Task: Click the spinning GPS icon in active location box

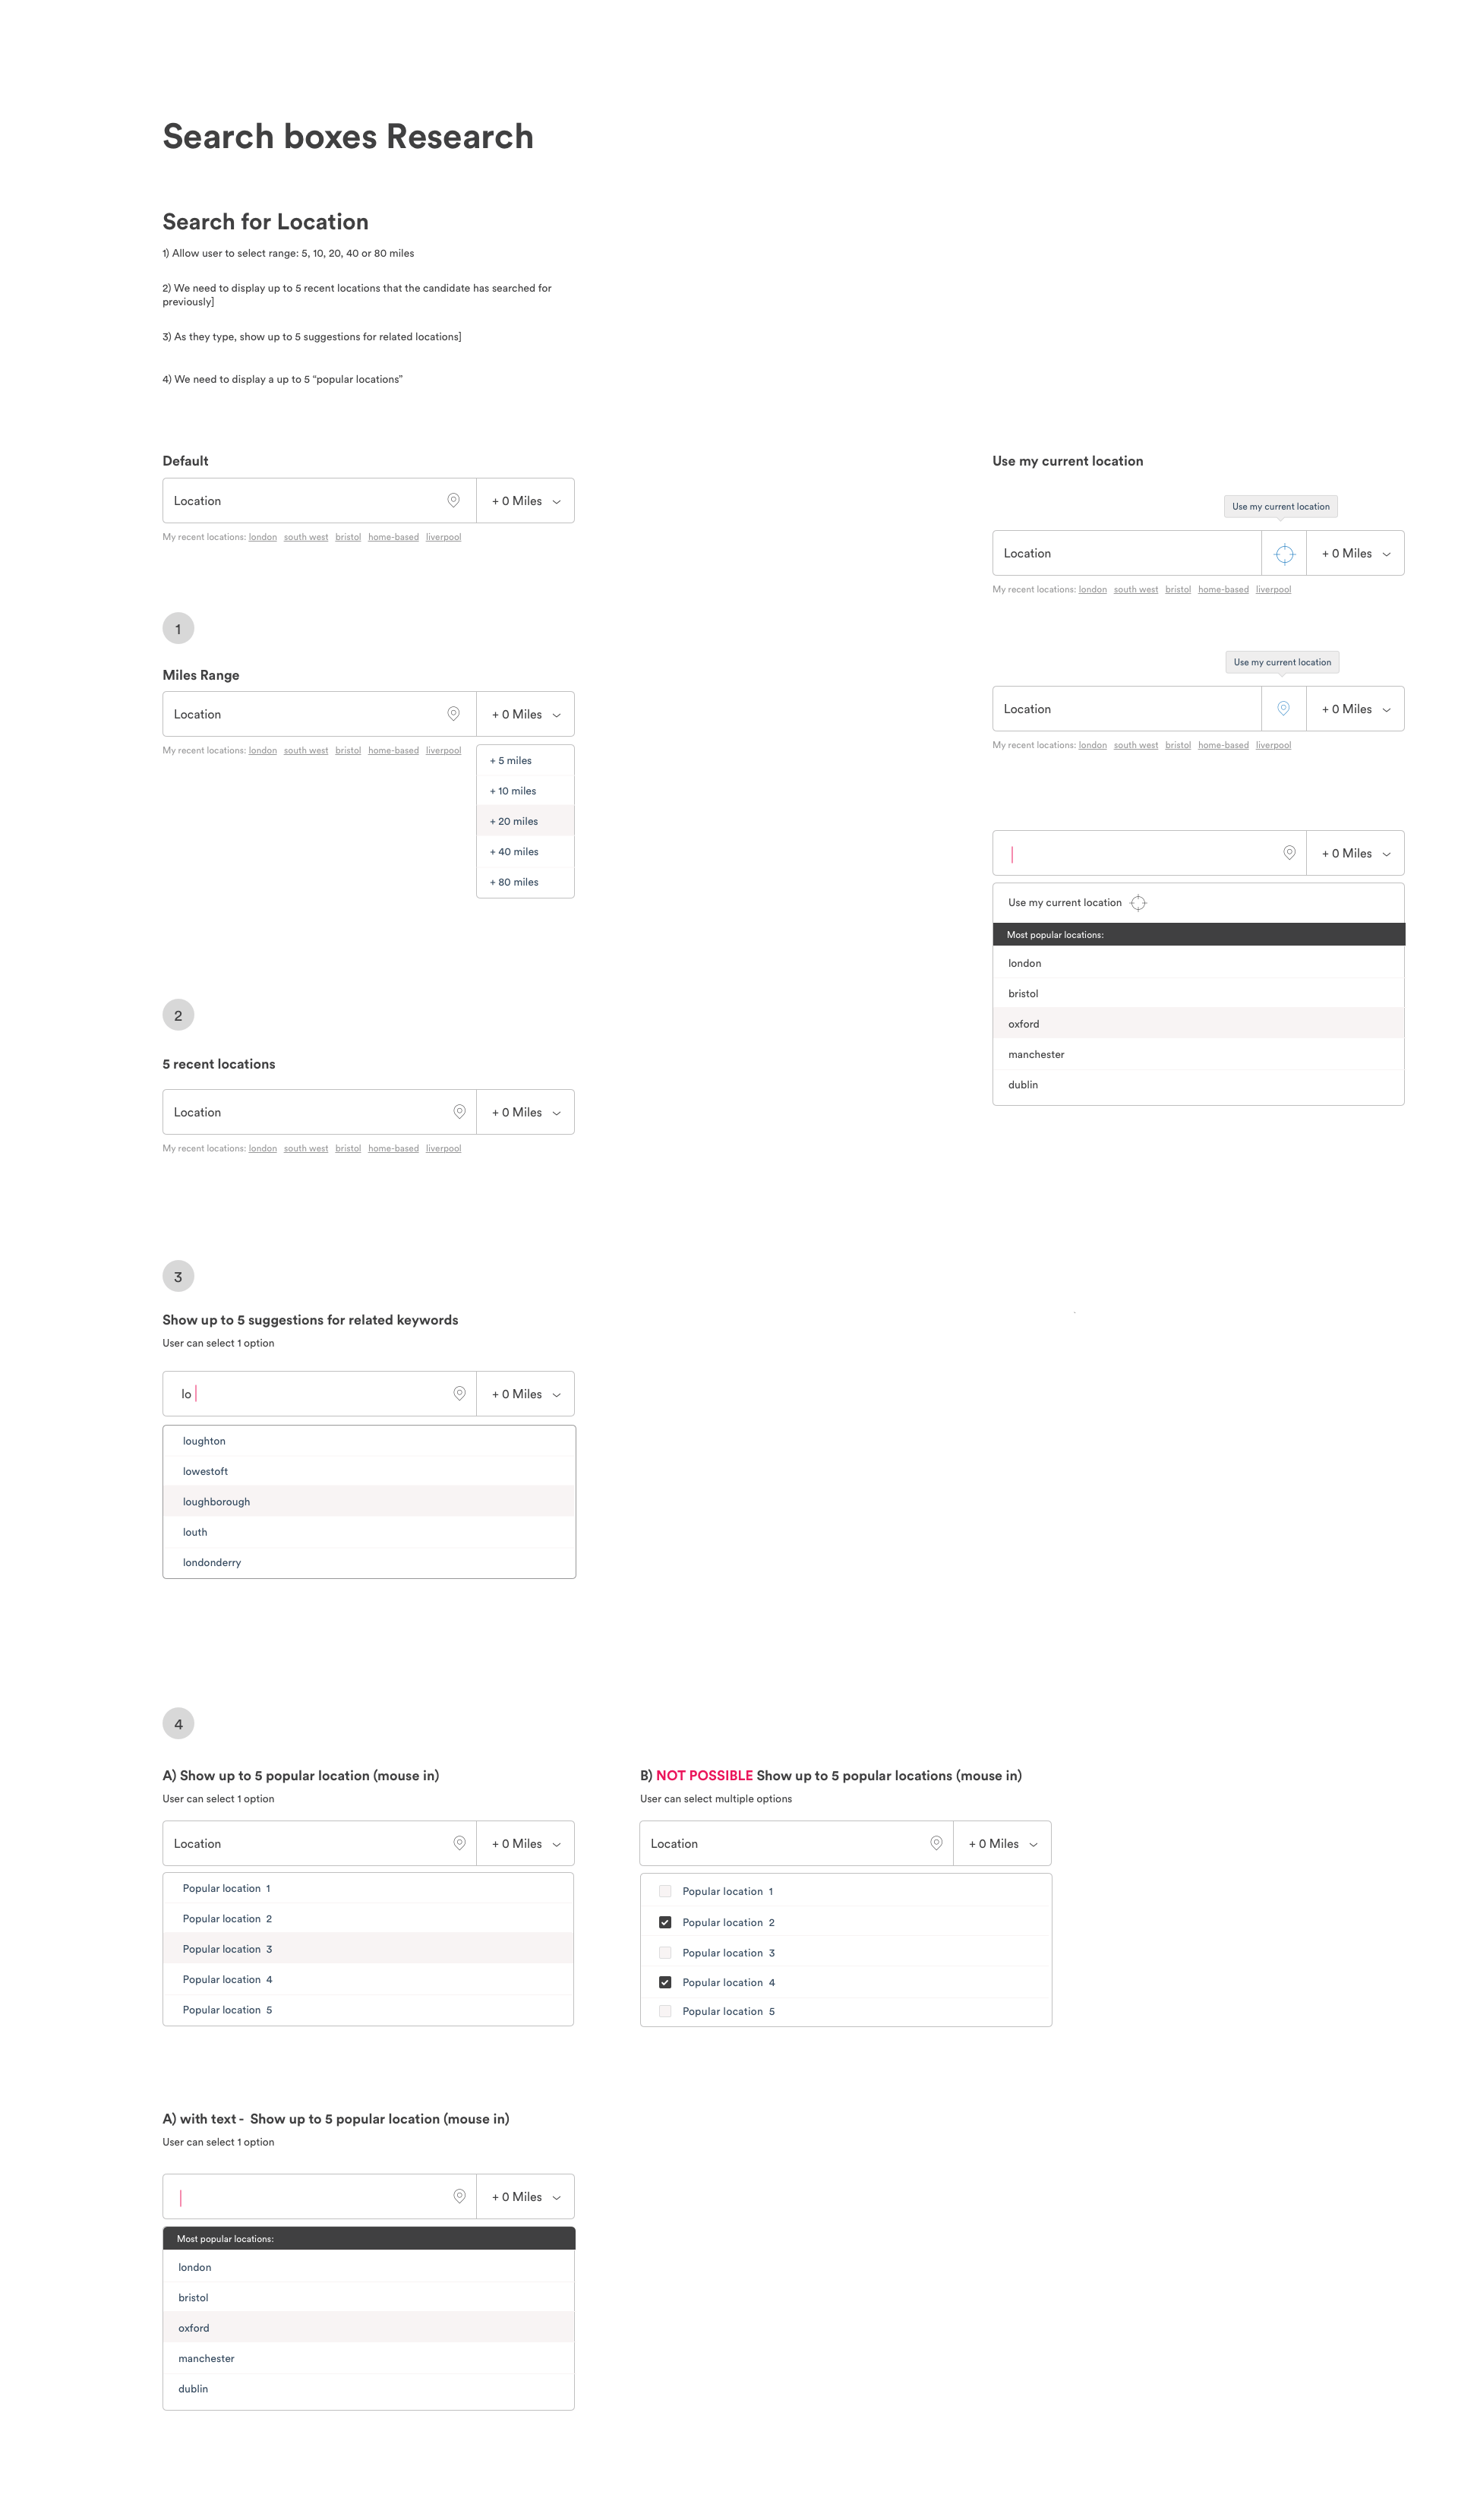Action: [x=1283, y=554]
